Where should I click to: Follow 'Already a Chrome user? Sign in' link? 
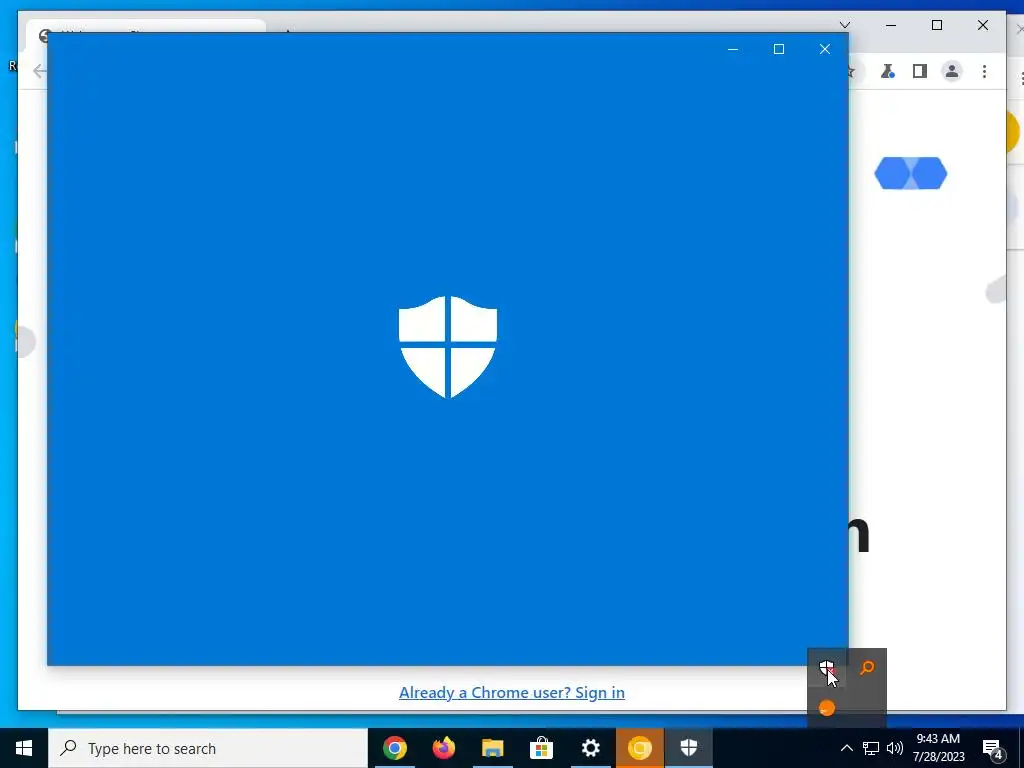click(x=512, y=692)
